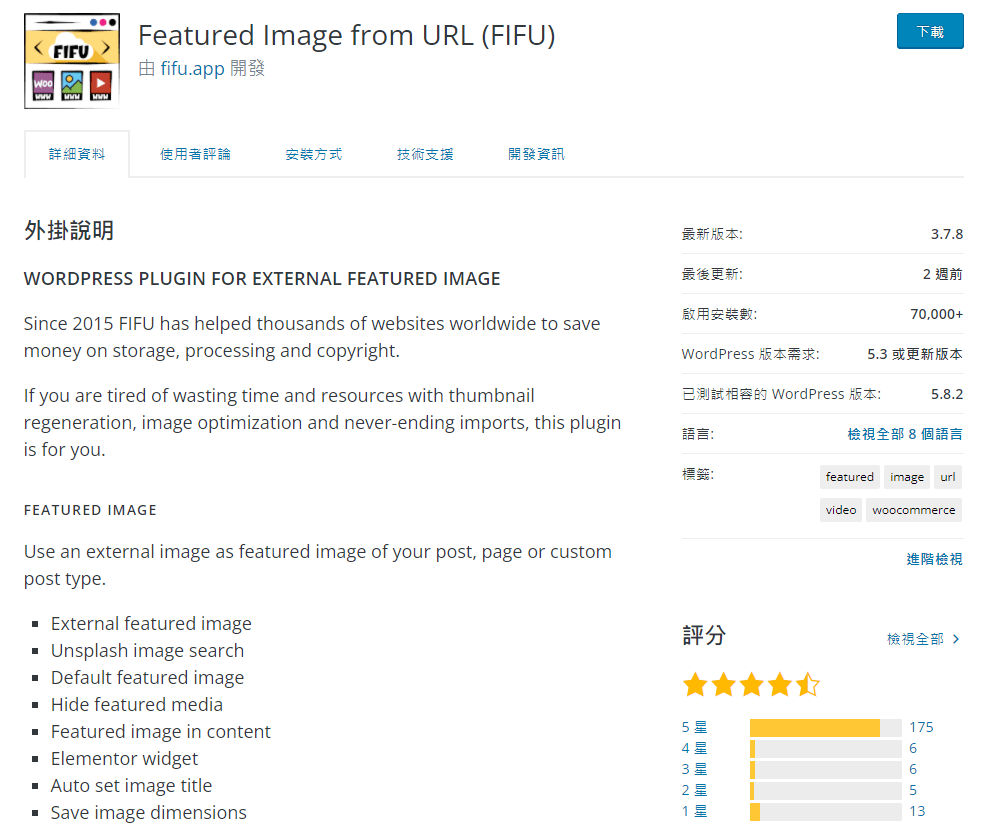Open the 進階檢視 advanced view link
Image resolution: width=990 pixels, height=830 pixels.
pyautogui.click(x=932, y=560)
